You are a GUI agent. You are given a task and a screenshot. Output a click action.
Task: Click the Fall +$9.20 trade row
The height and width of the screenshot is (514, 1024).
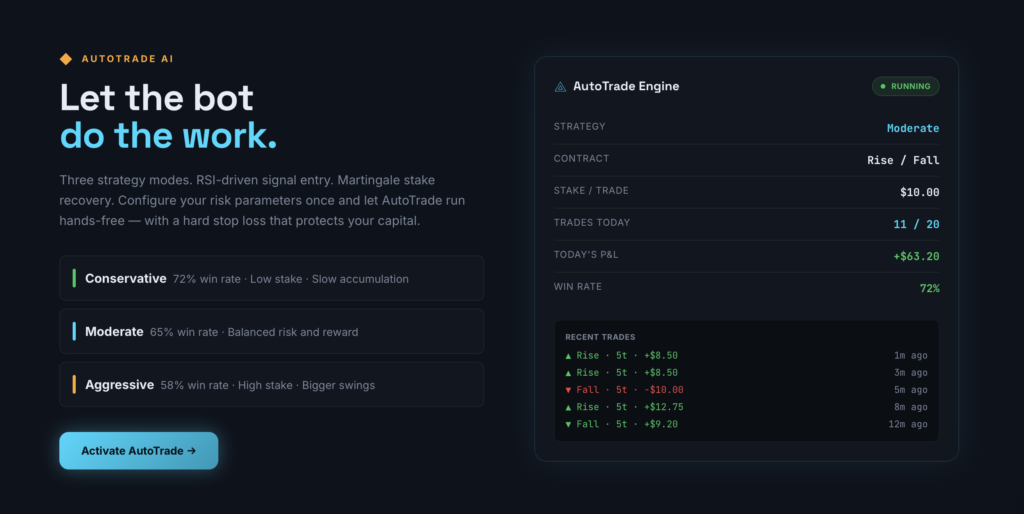(746, 424)
